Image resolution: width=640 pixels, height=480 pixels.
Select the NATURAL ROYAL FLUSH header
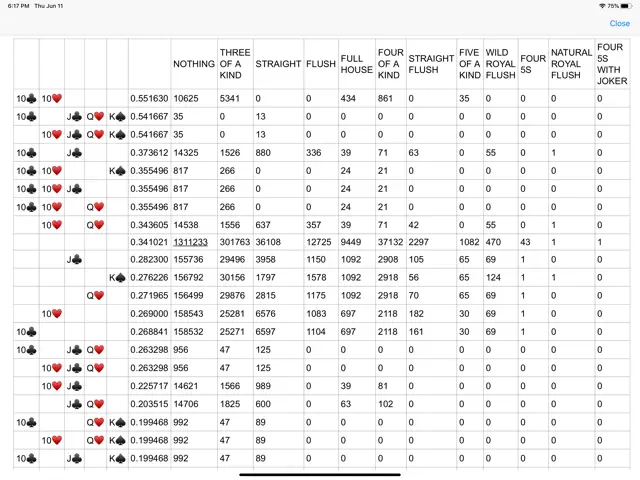tap(571, 64)
